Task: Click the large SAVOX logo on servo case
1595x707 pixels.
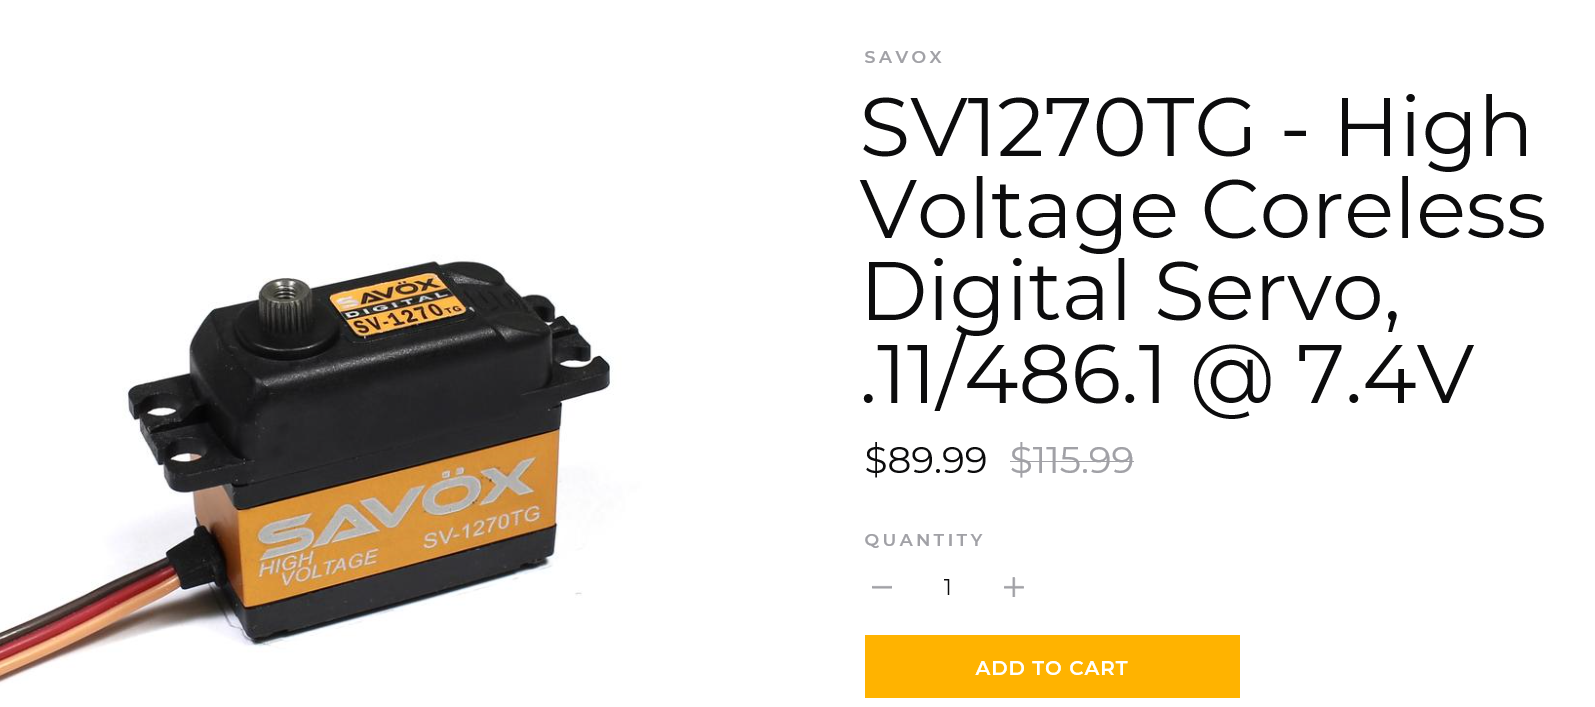Action: click(x=397, y=506)
